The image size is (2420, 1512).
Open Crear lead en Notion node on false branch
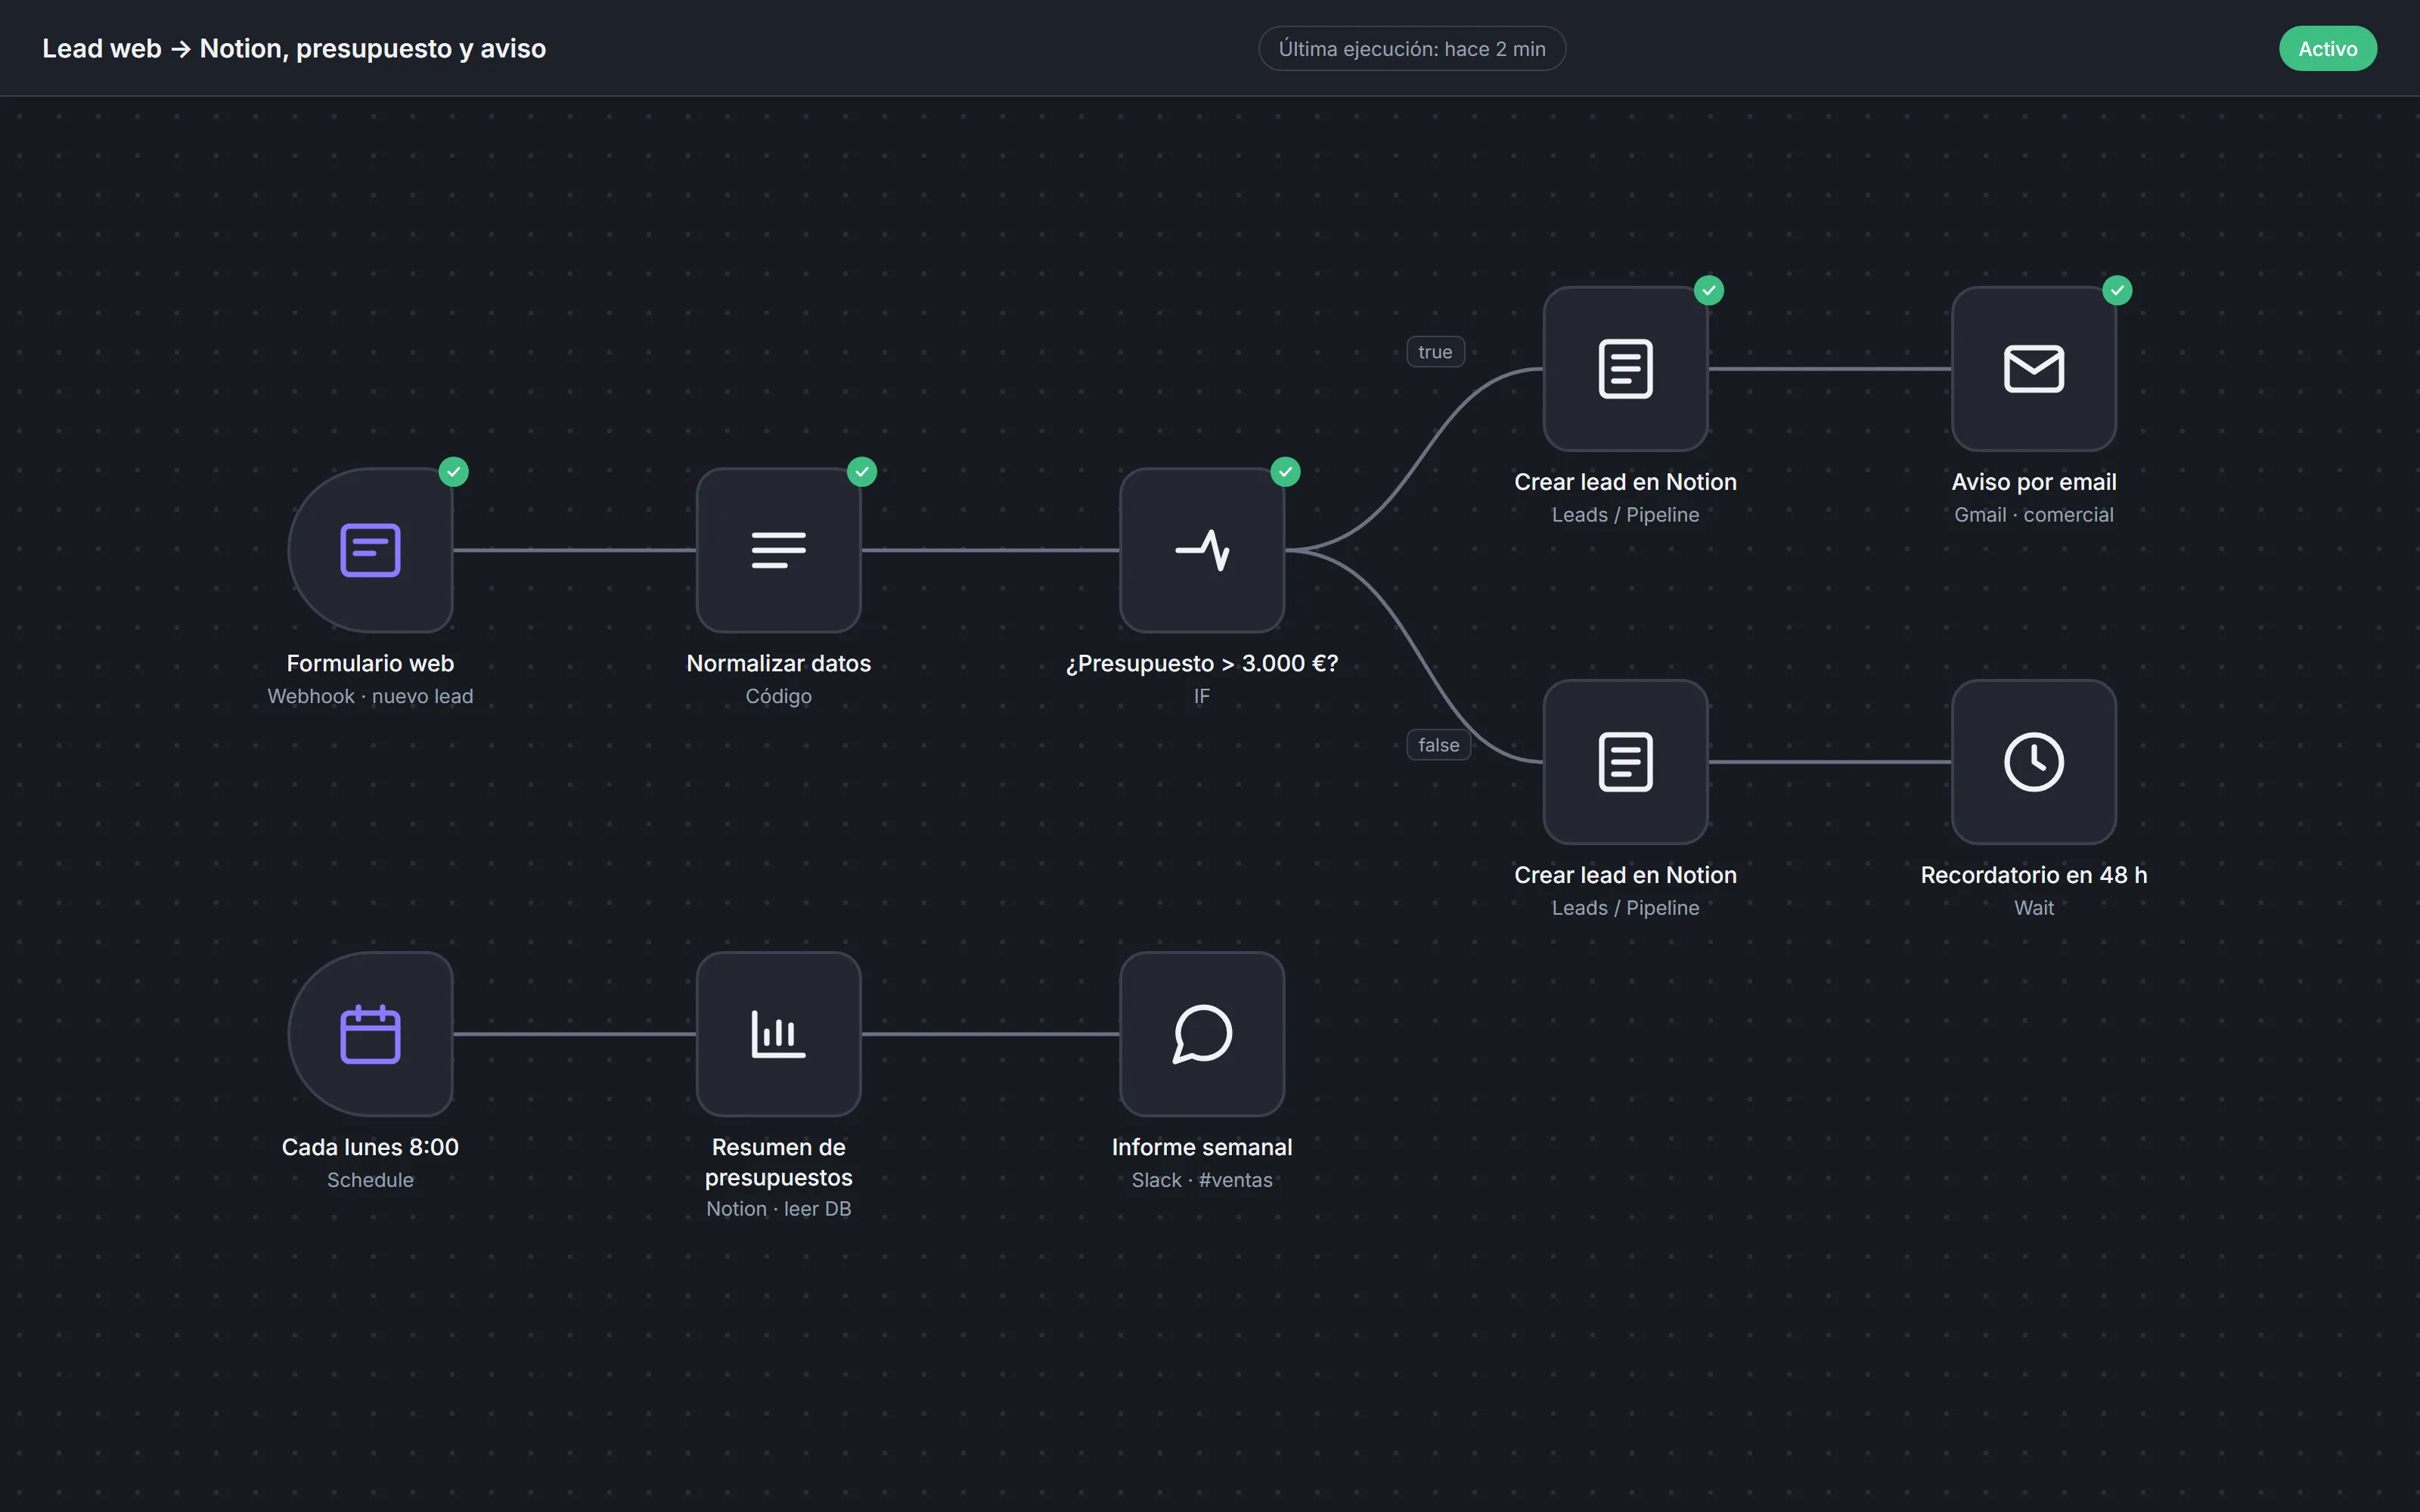click(1625, 762)
